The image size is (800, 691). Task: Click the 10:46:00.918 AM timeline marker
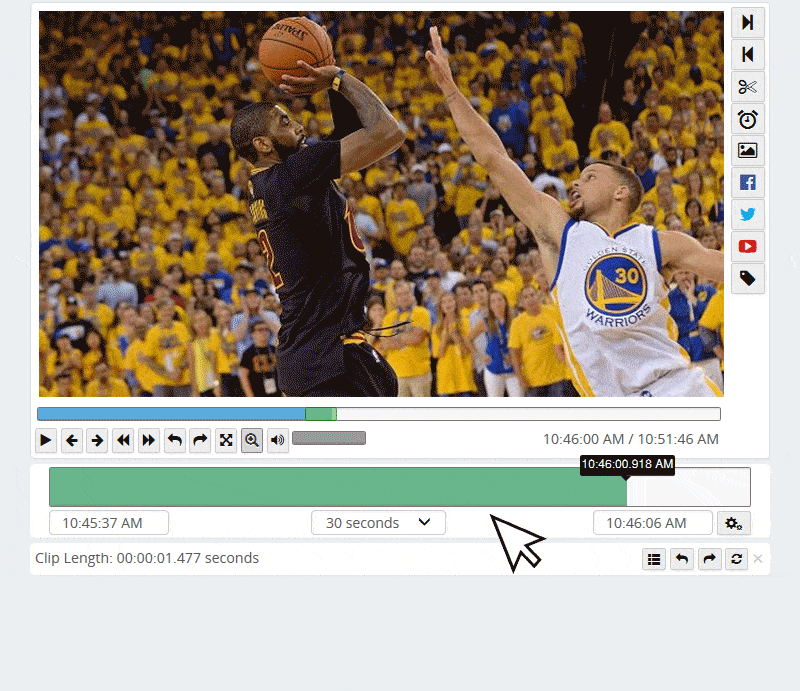627,464
